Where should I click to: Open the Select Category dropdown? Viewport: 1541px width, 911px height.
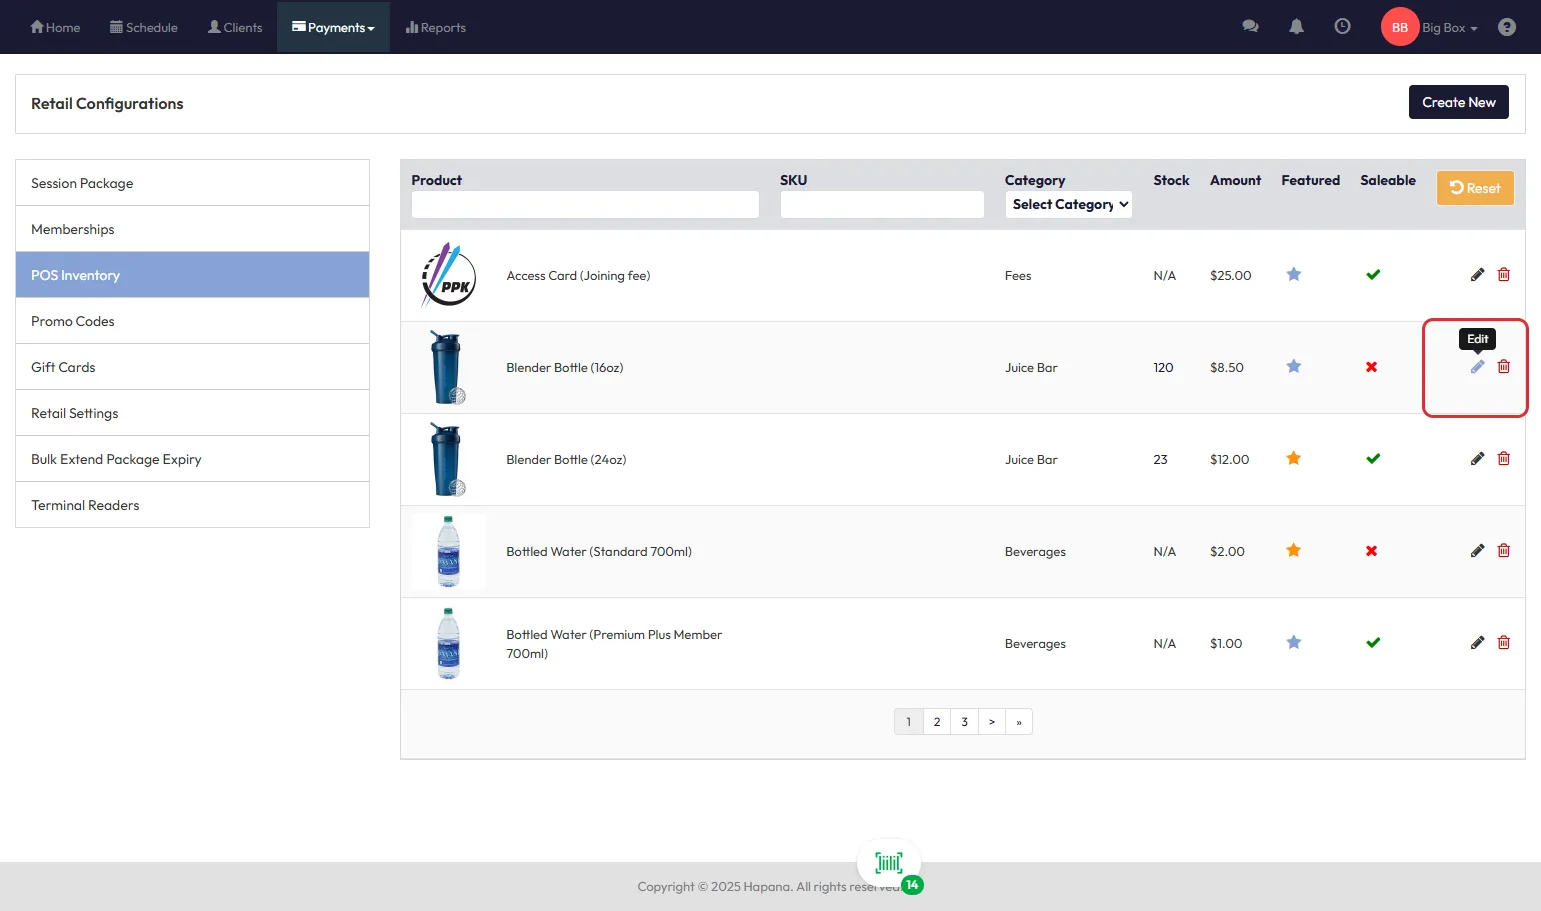1068,204
